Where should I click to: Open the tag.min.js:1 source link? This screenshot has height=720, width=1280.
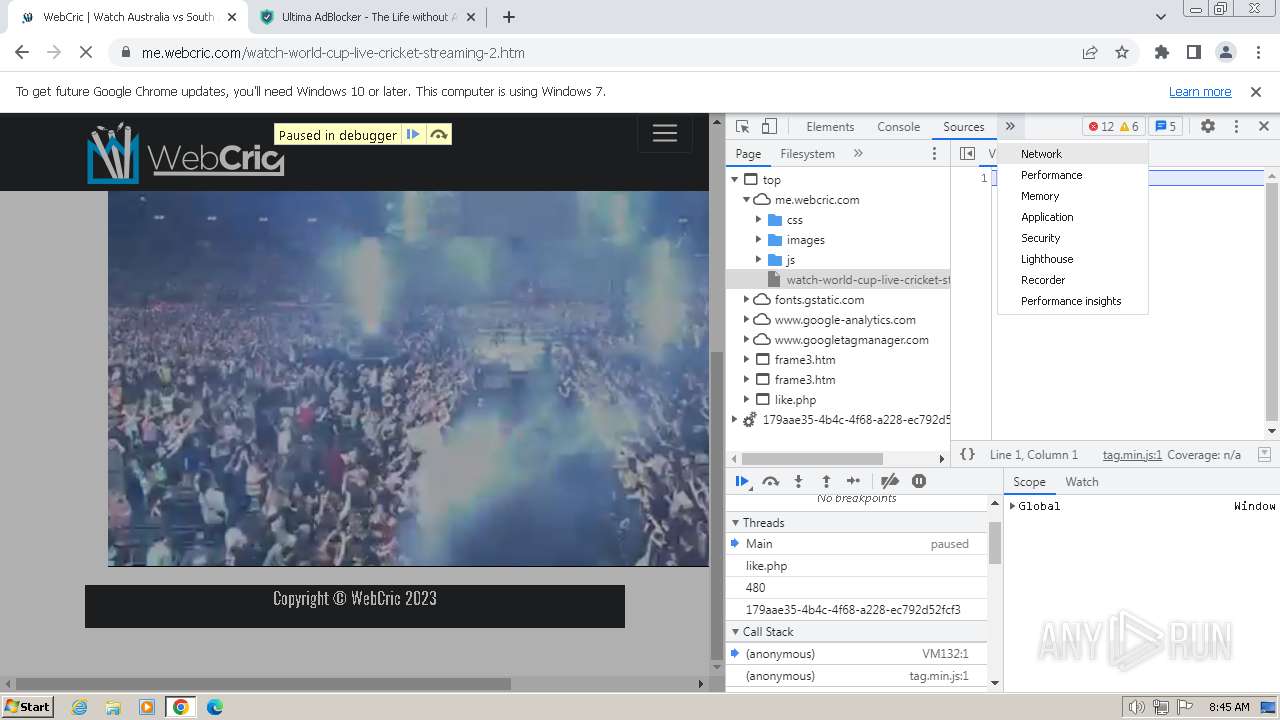tap(1132, 455)
